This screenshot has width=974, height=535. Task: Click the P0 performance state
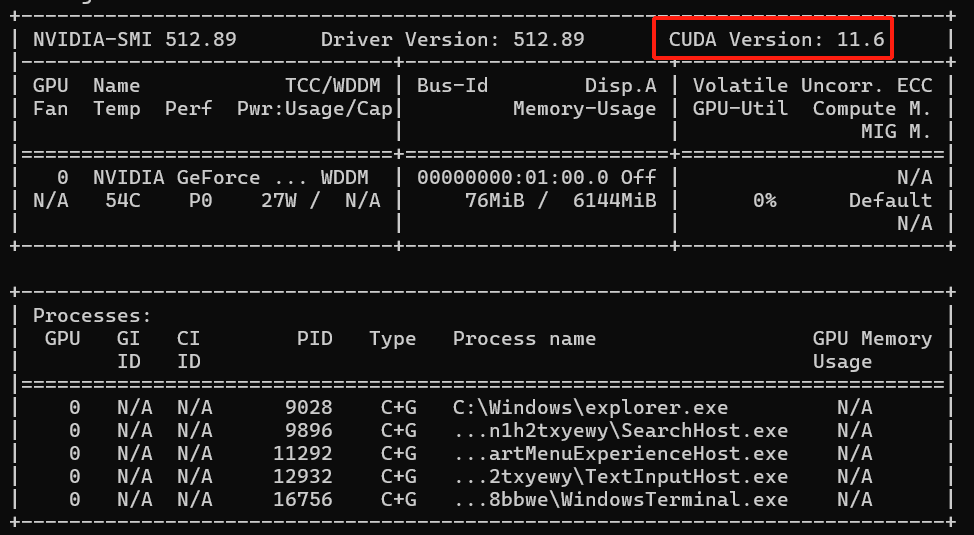click(x=201, y=201)
